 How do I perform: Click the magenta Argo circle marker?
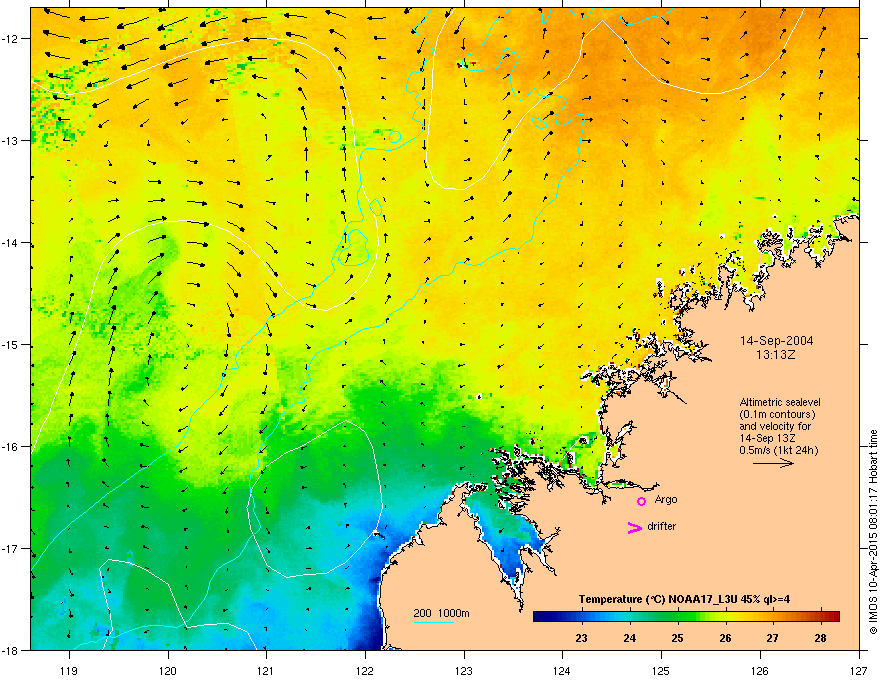pos(641,501)
